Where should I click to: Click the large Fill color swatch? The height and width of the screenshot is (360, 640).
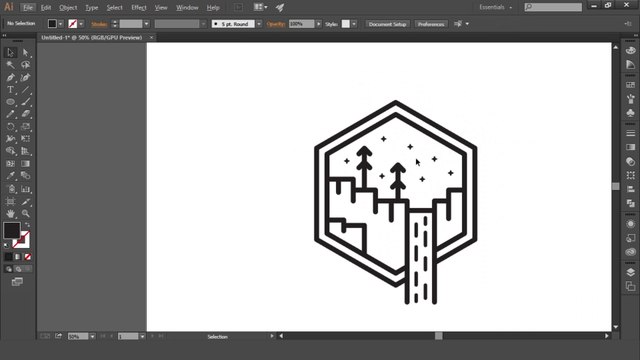tap(12, 230)
